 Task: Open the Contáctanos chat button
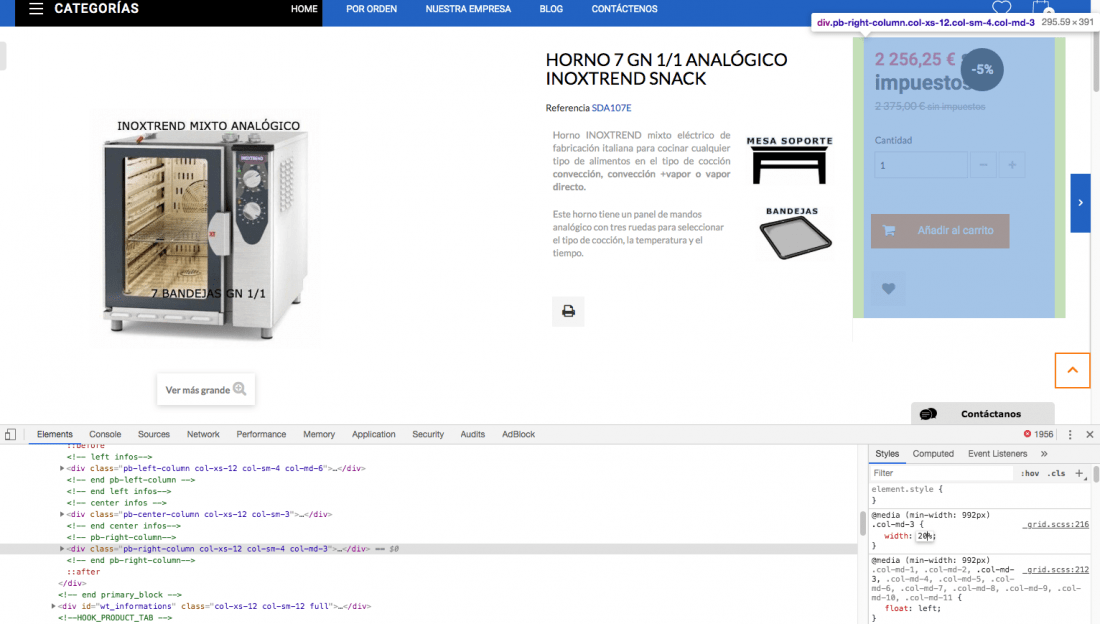(983, 413)
